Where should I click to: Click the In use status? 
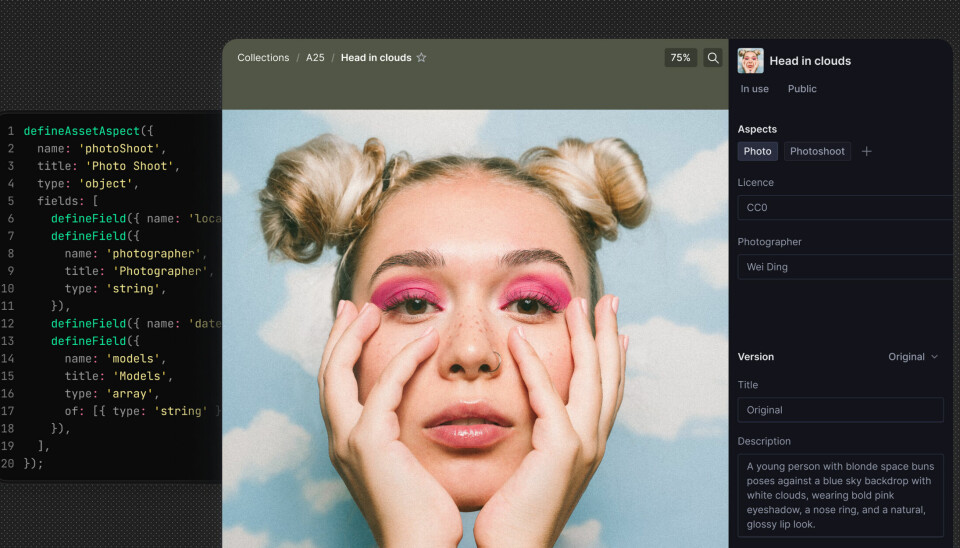(754, 89)
